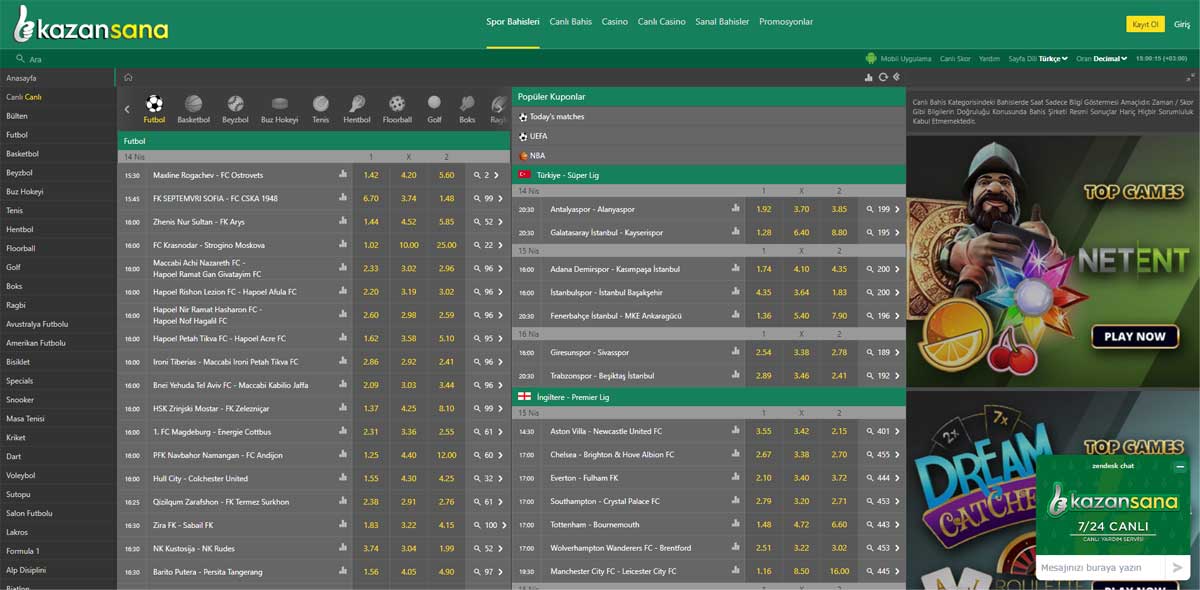Click the double-arrow collapse icon in coupon toolbar
This screenshot has width=1200, height=590.
pos(897,77)
